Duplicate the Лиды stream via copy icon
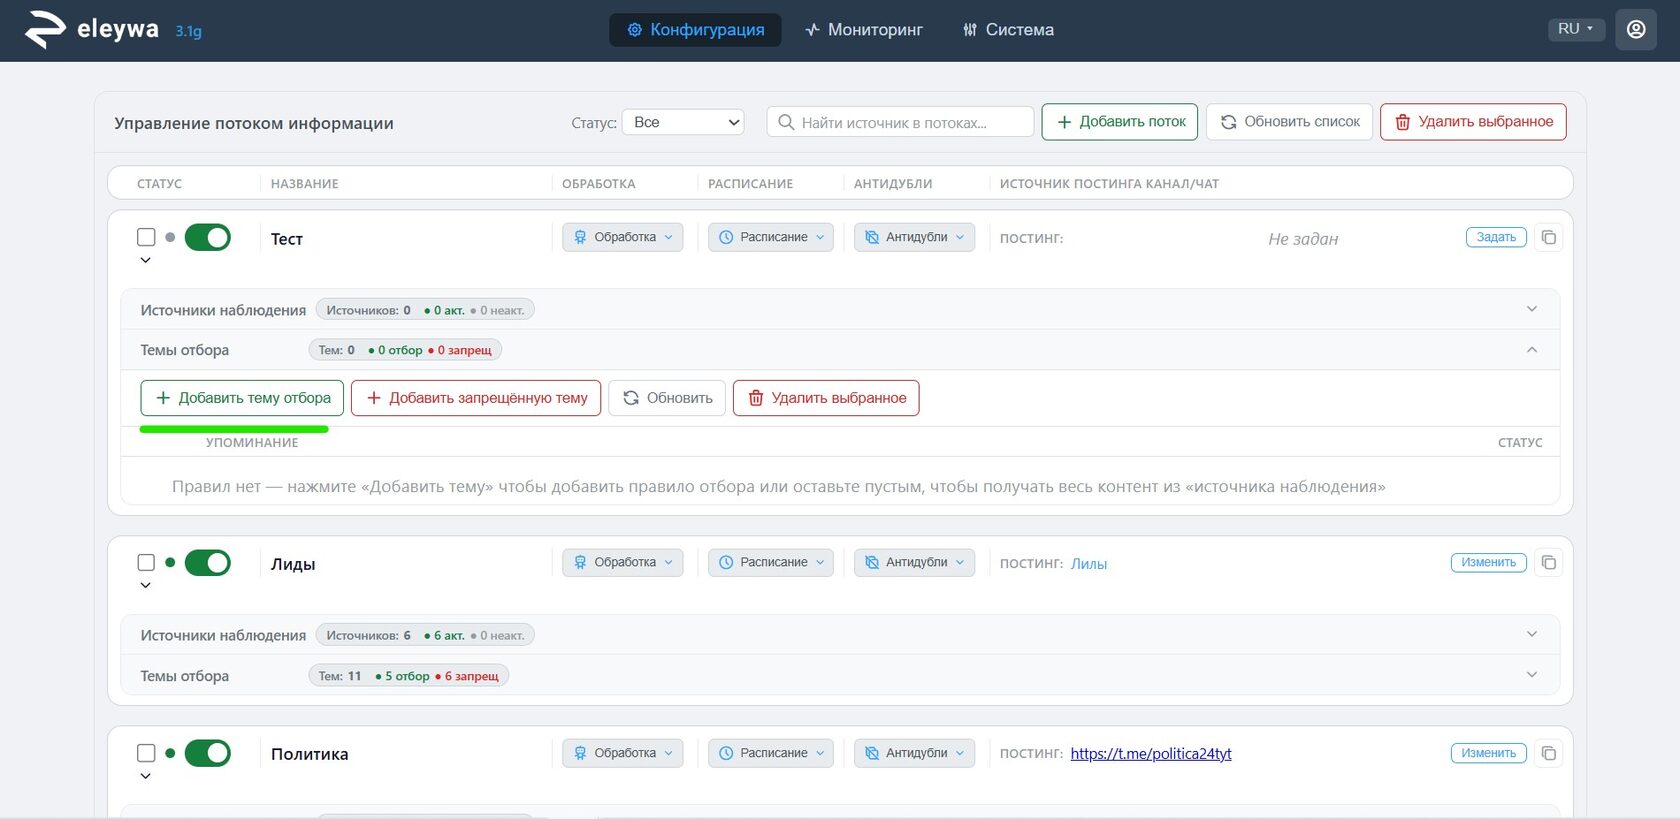The height and width of the screenshot is (819, 1680). tap(1548, 562)
